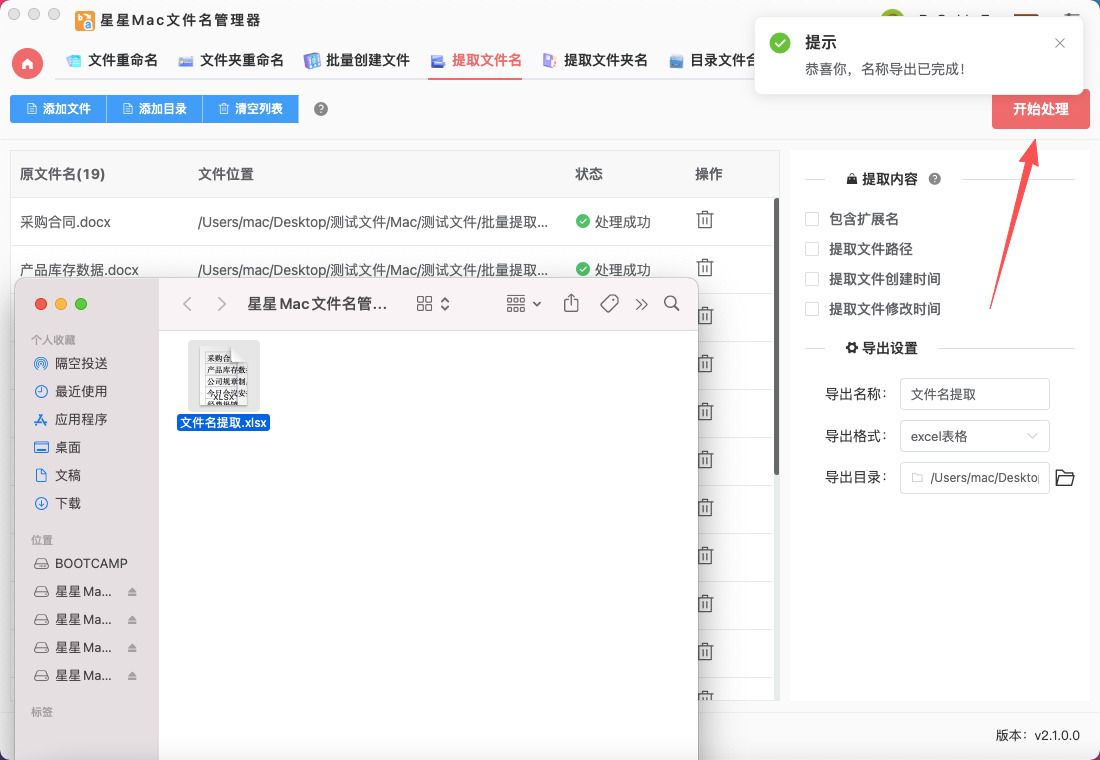1100x760 pixels.
Task: Toggle the 提取文件修改时间 checkbox
Action: click(812, 309)
